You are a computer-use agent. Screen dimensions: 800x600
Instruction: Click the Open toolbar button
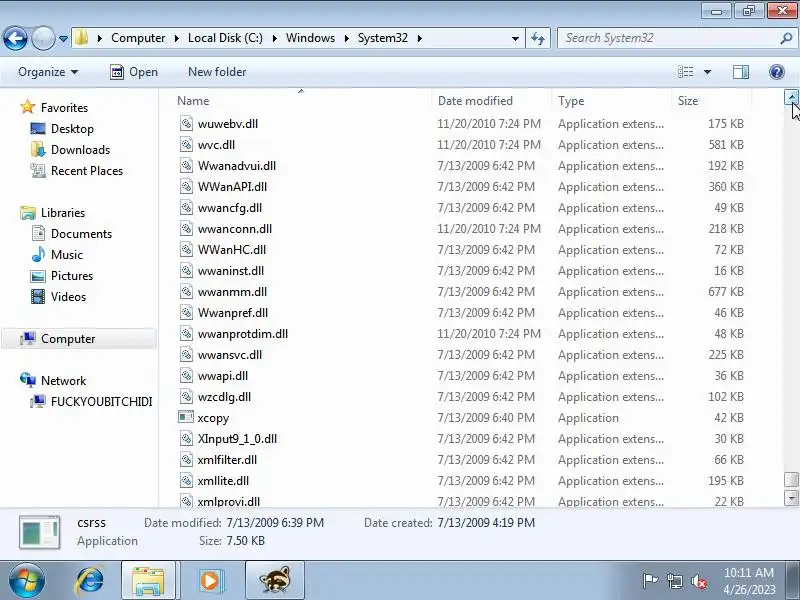pyautogui.click(x=134, y=72)
